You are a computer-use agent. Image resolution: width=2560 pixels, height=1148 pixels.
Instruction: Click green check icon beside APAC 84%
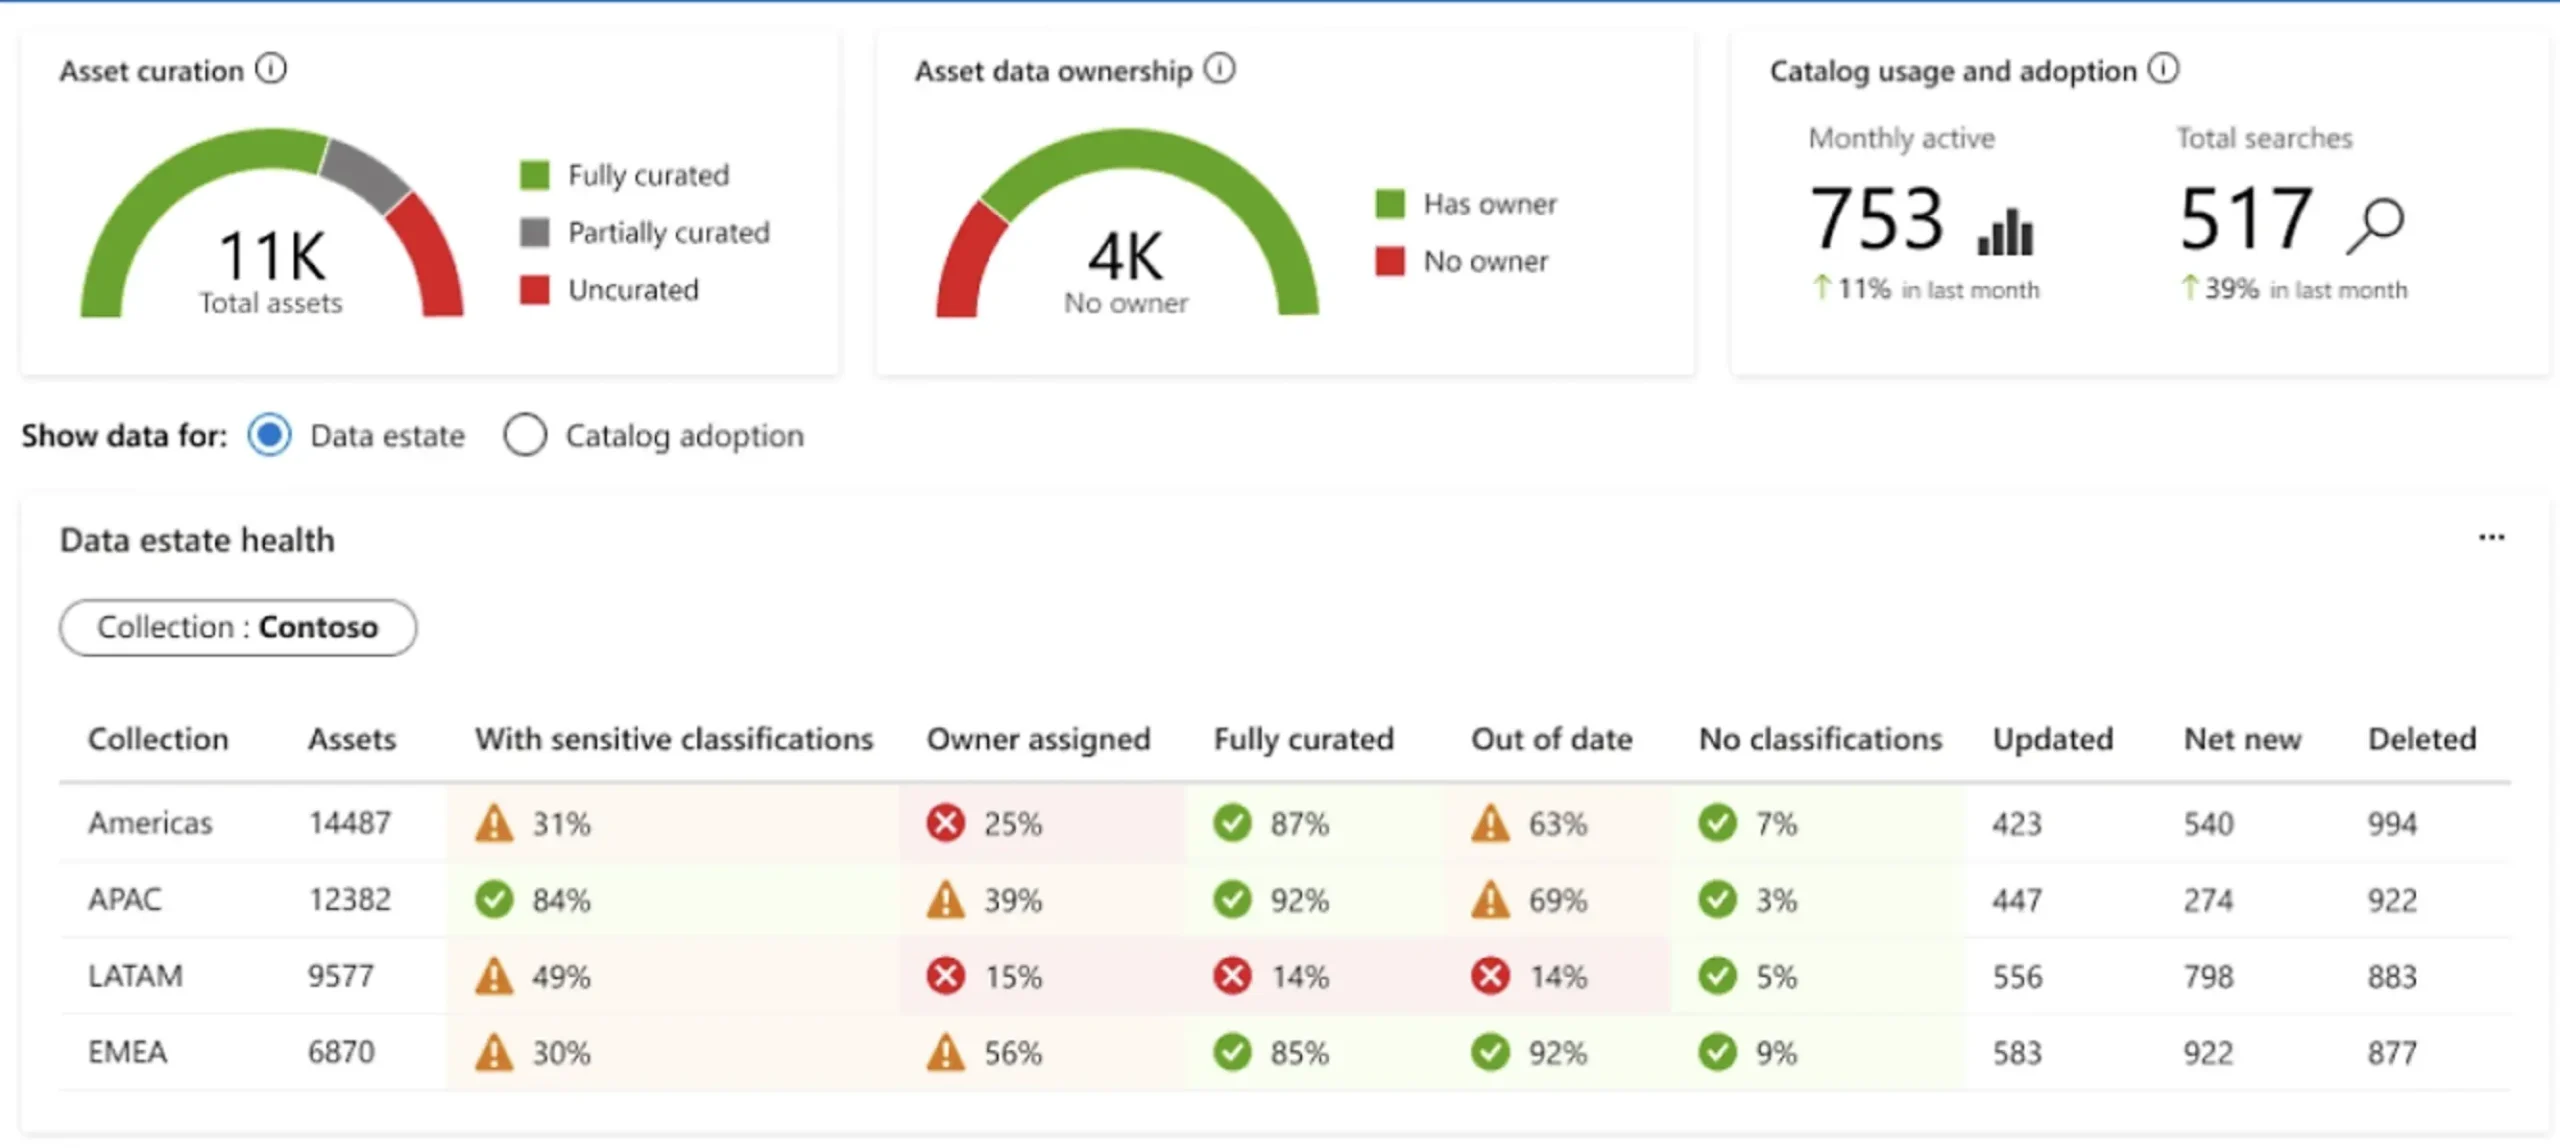[494, 899]
